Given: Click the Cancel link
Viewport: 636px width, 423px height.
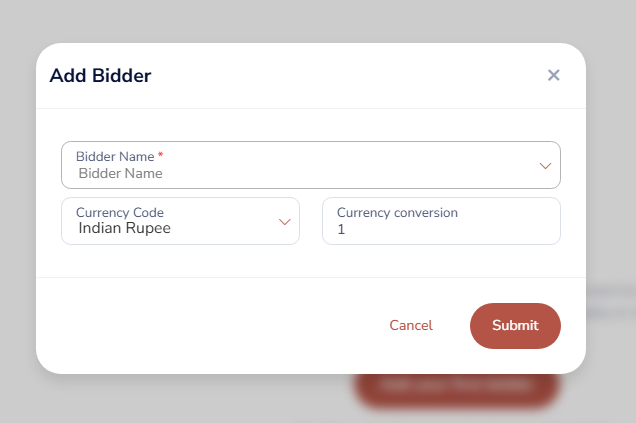Looking at the screenshot, I should (411, 325).
